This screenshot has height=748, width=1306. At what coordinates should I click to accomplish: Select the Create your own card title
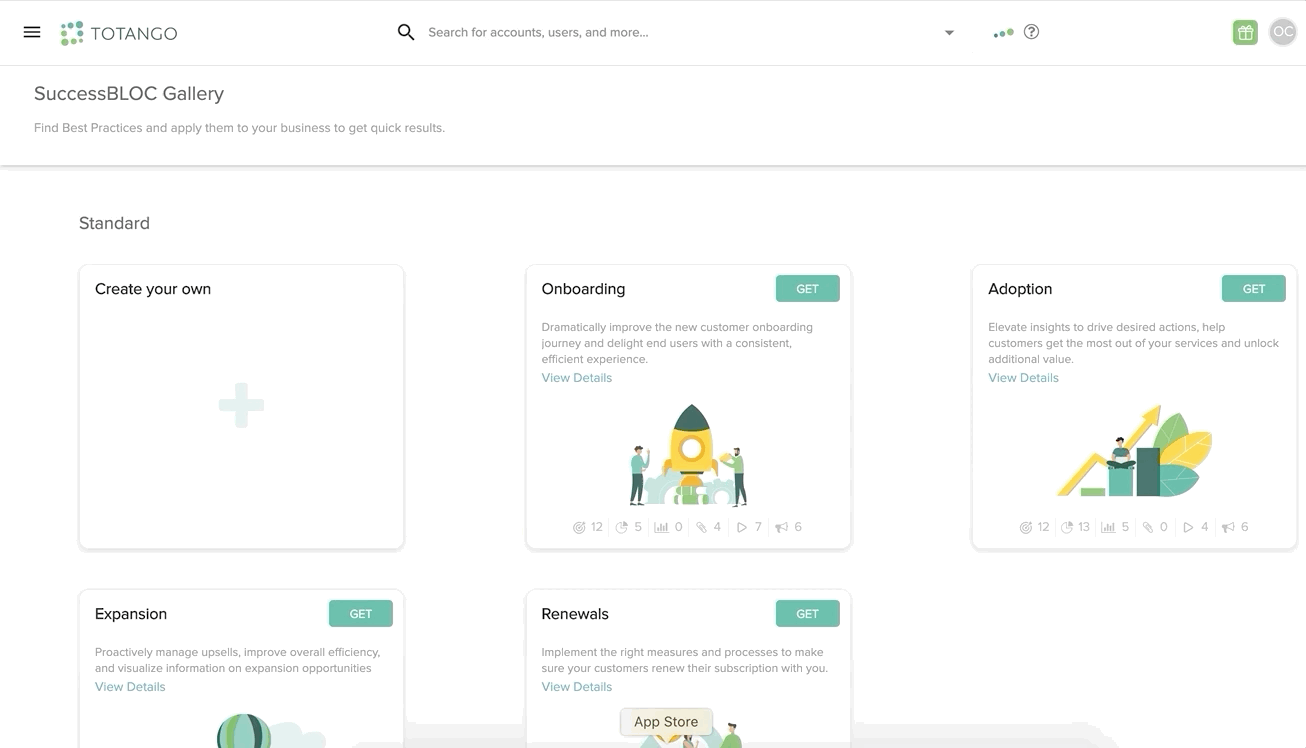point(153,289)
